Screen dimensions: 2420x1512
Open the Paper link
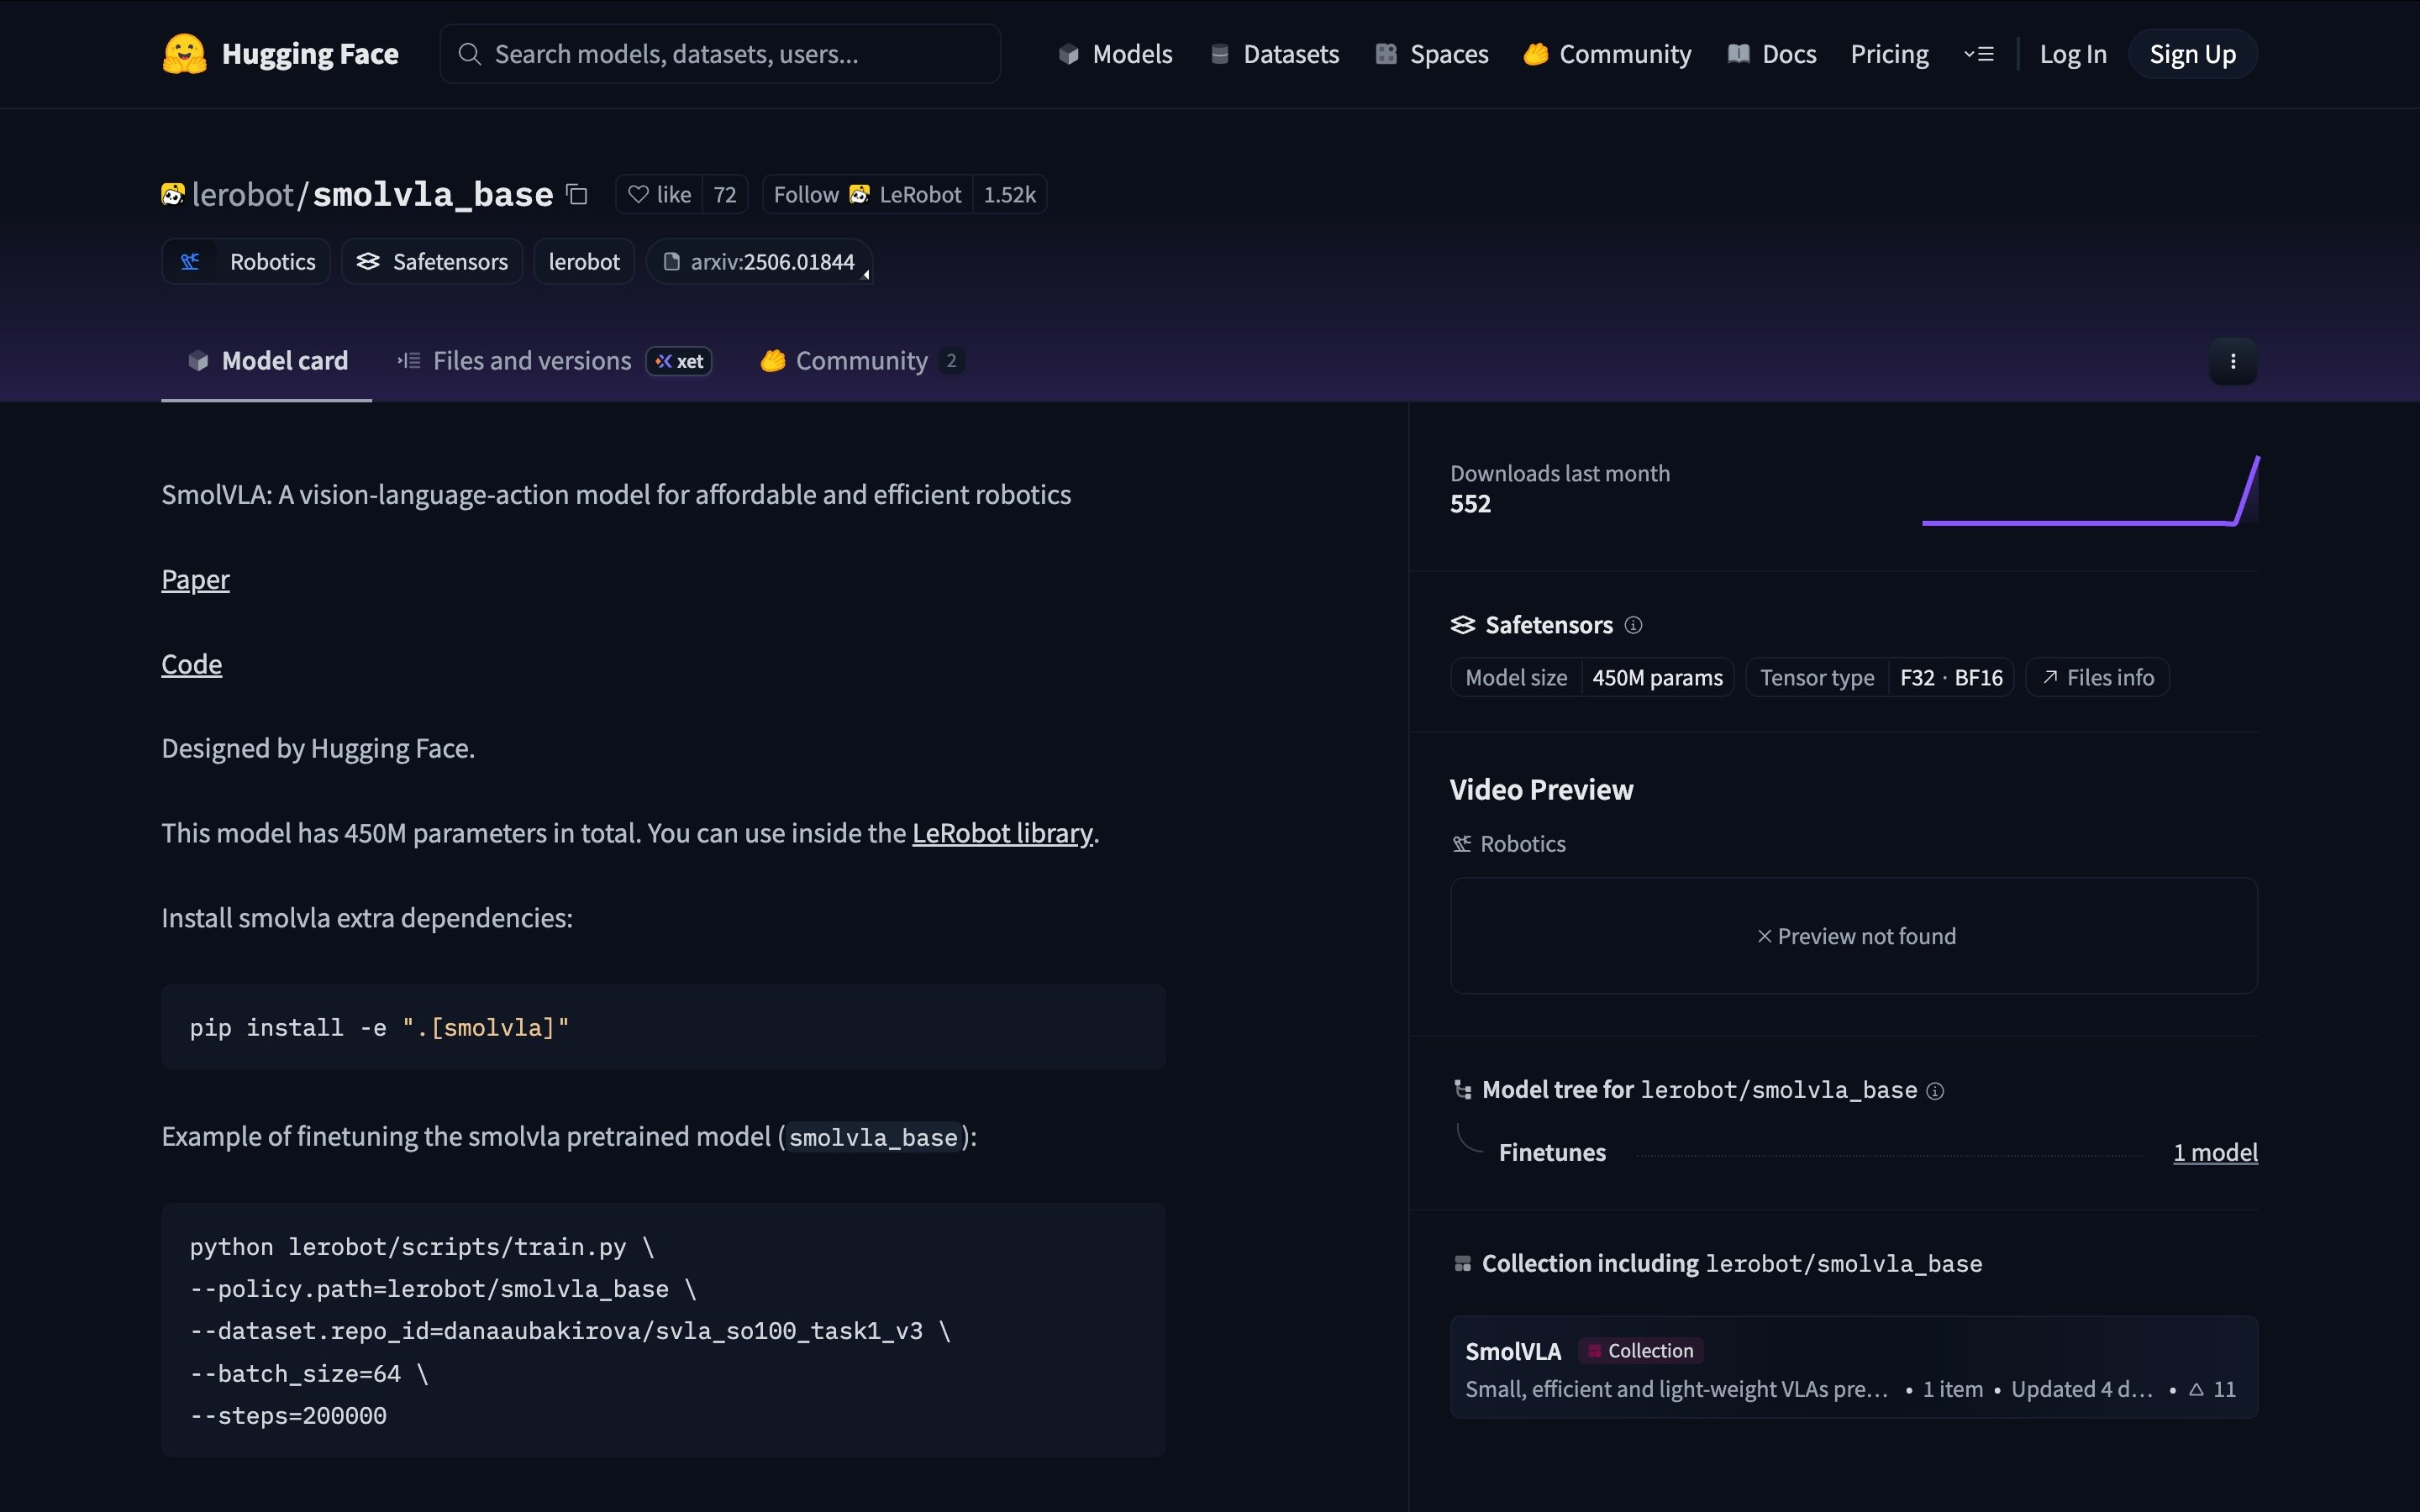point(195,580)
